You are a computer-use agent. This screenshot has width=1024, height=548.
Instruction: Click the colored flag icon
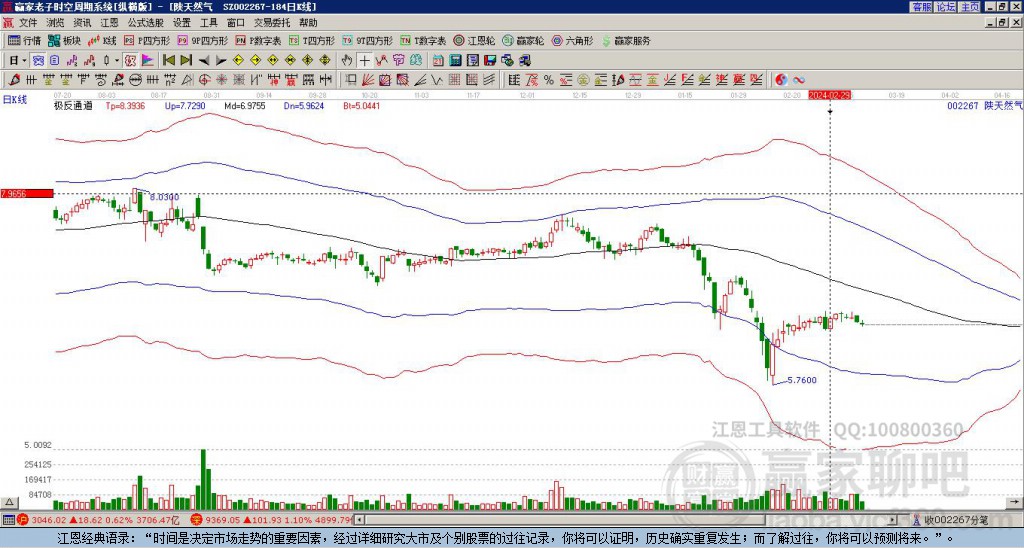(148, 61)
